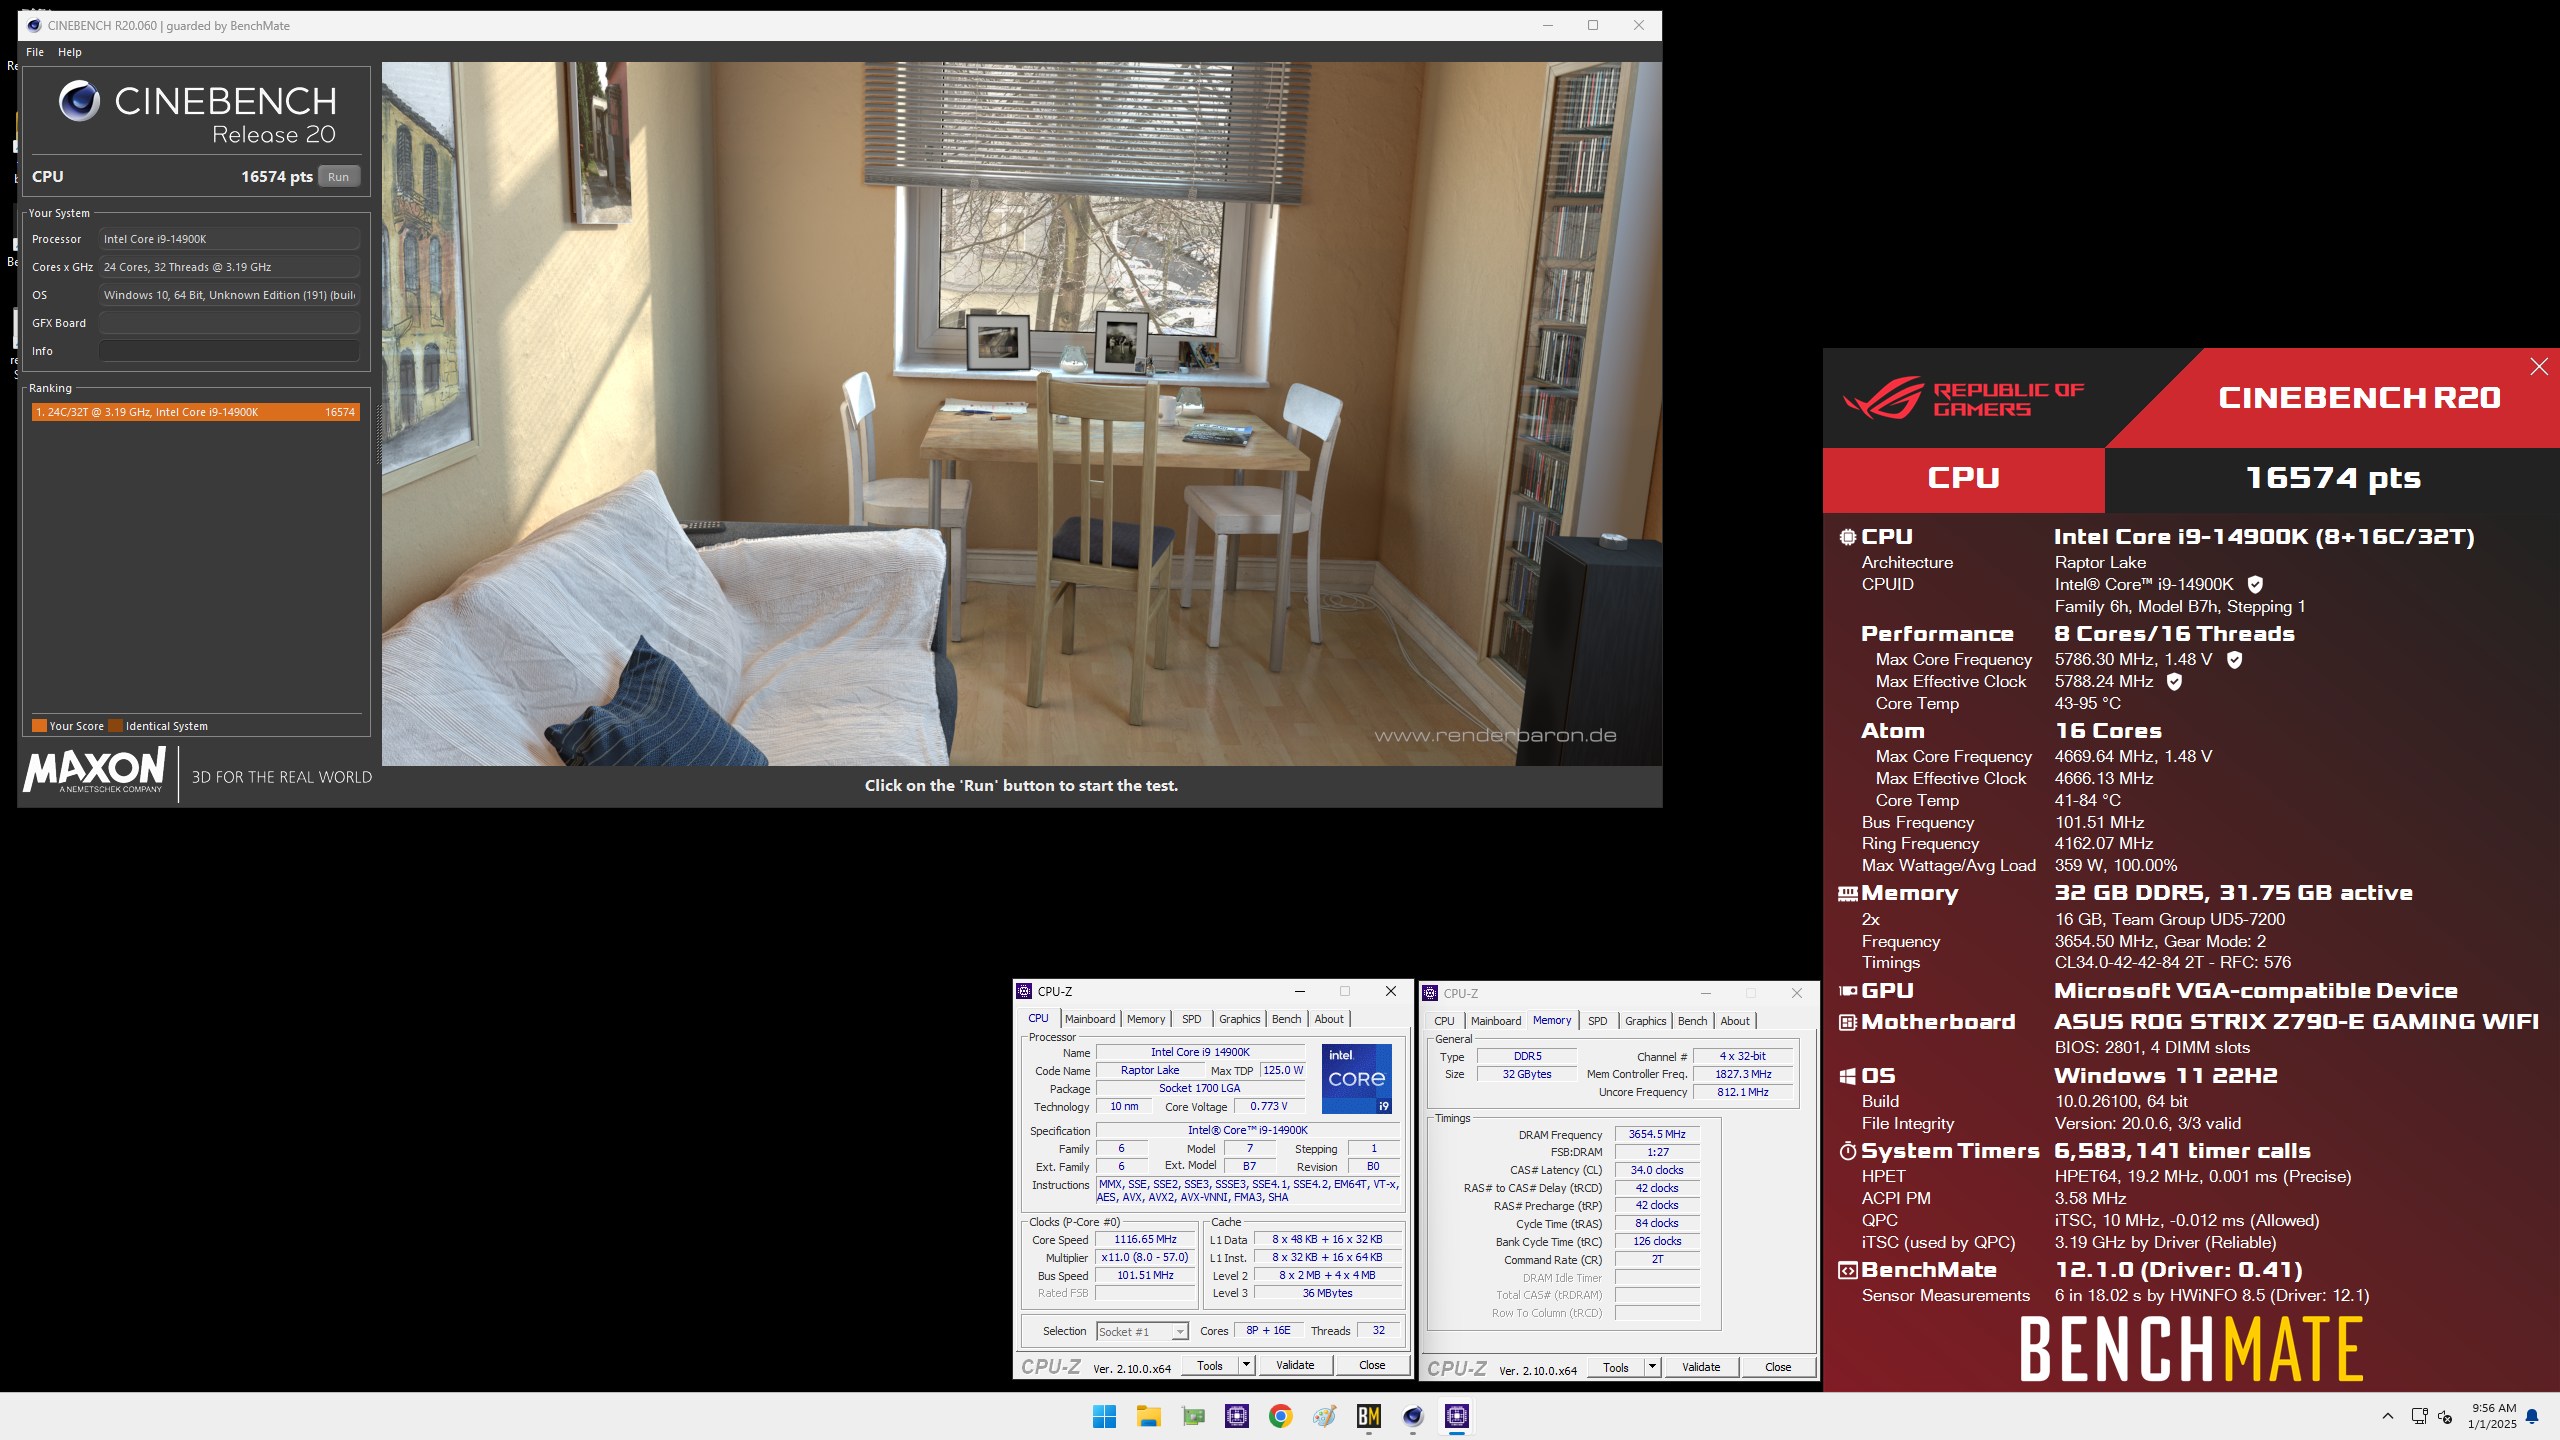Click the verified shield beside CPUID
This screenshot has width=2560, height=1440.
coord(2255,584)
